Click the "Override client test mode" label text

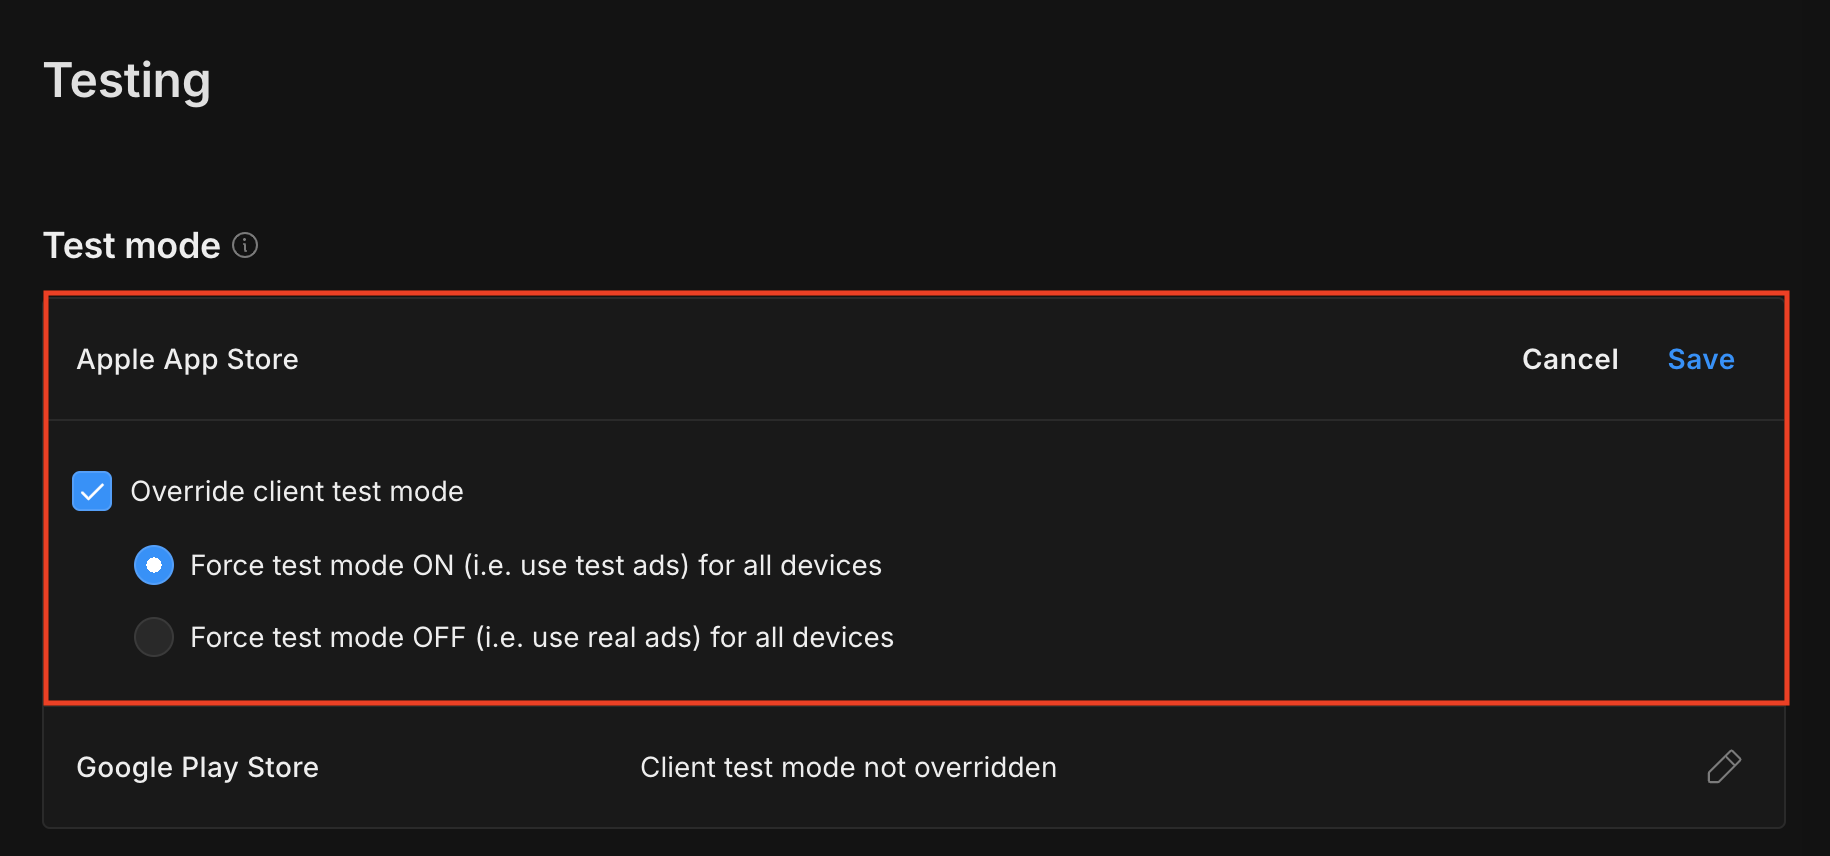pyautogui.click(x=297, y=491)
